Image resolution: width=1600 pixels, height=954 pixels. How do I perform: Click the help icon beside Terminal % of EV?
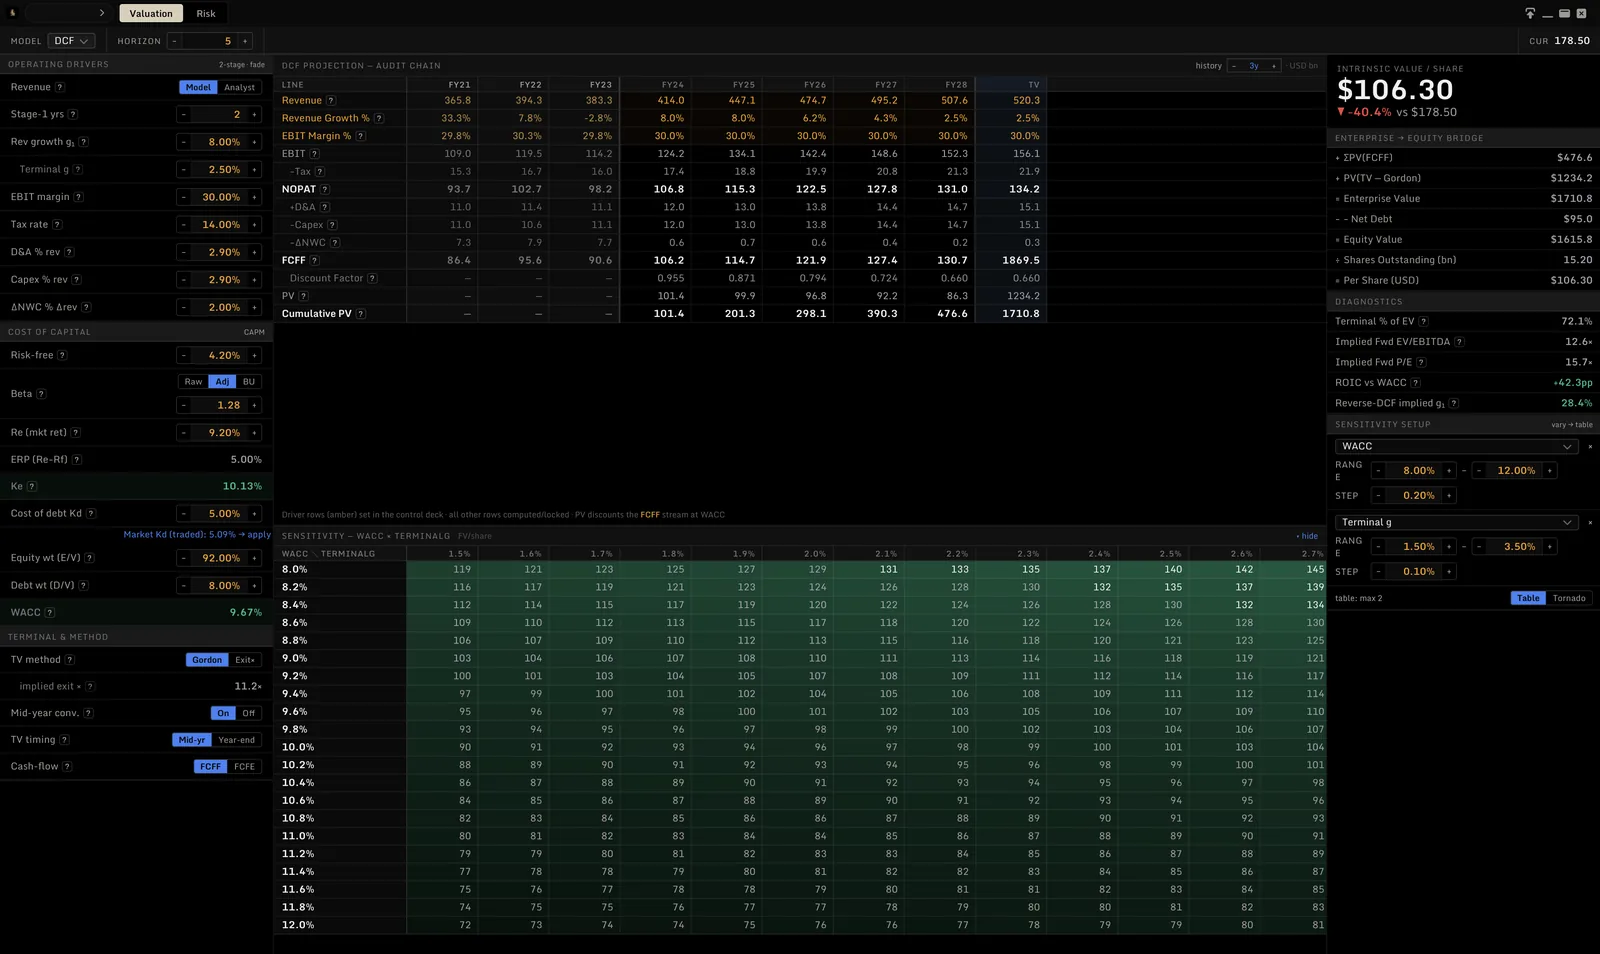pos(1423,321)
